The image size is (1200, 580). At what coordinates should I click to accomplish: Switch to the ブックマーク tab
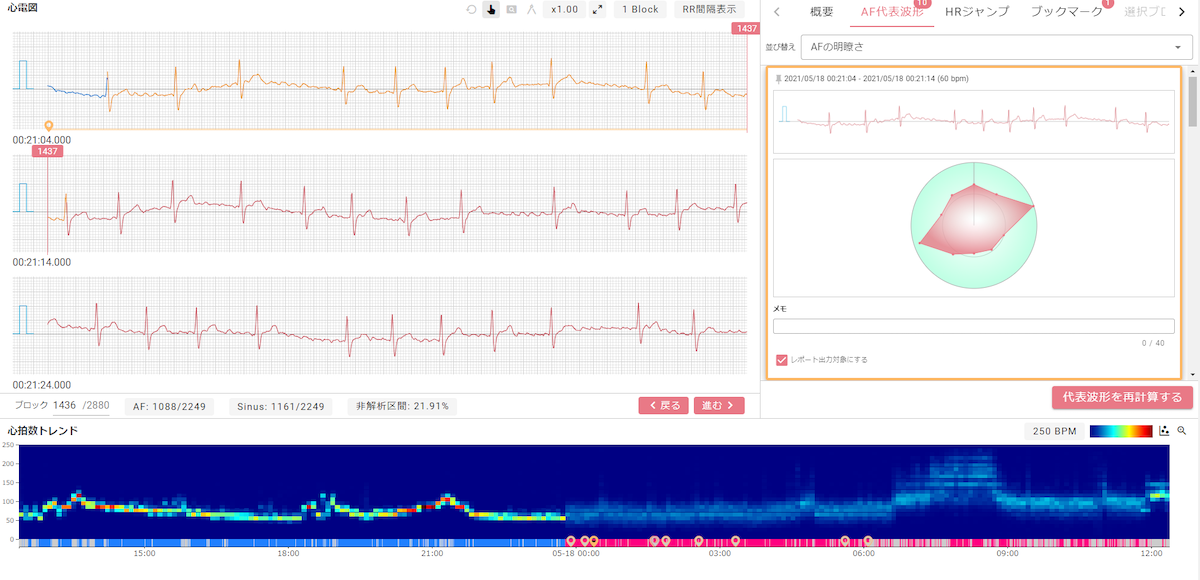pyautogui.click(x=1066, y=12)
